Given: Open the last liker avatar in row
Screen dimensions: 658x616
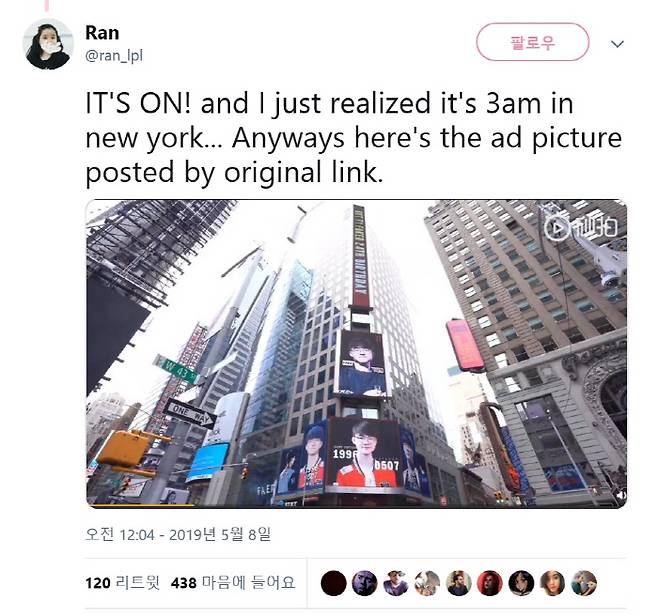Looking at the screenshot, I should 584,583.
